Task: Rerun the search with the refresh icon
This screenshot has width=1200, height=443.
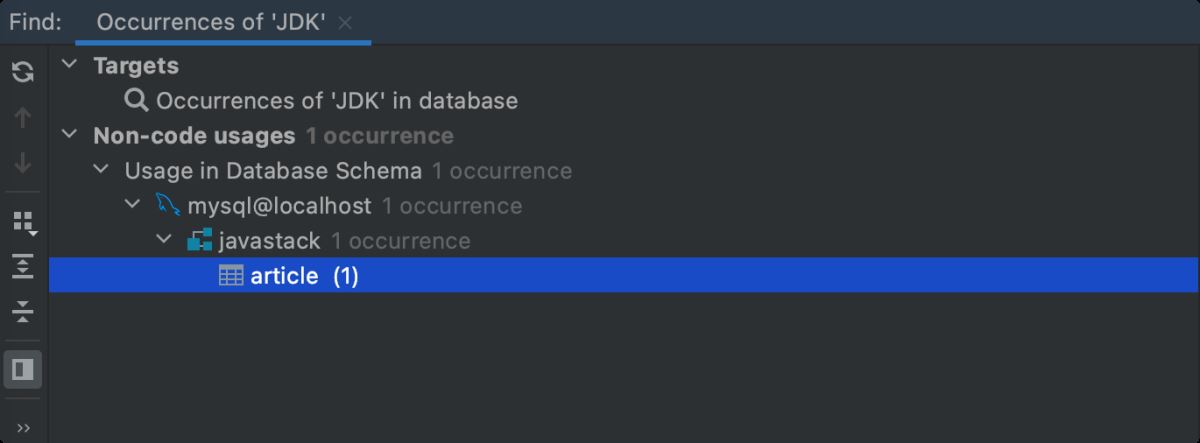Action: tap(23, 72)
